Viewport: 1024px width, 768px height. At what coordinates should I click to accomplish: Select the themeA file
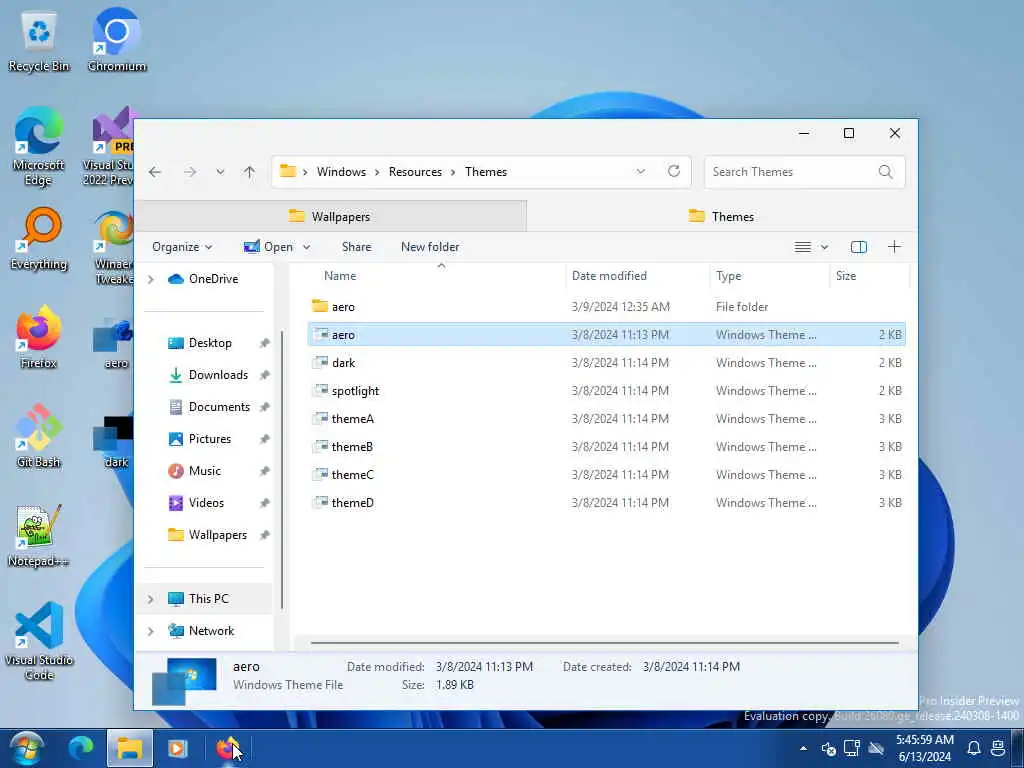click(x=607, y=419)
